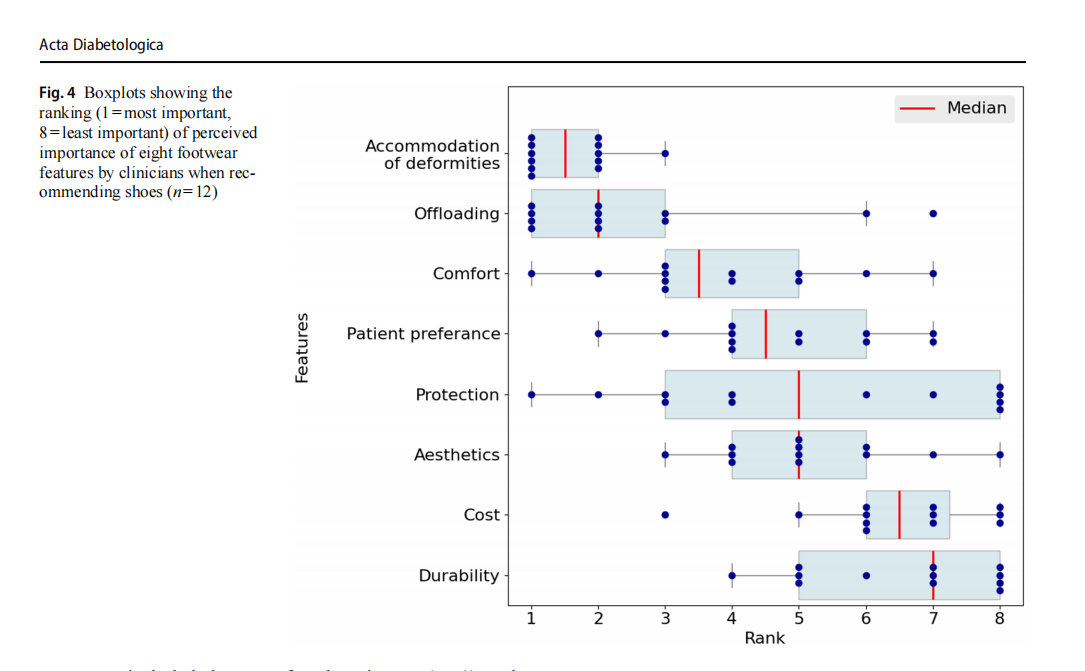Click the Offloading feature label
Screen dimensions: 1085x671
(x=456, y=214)
